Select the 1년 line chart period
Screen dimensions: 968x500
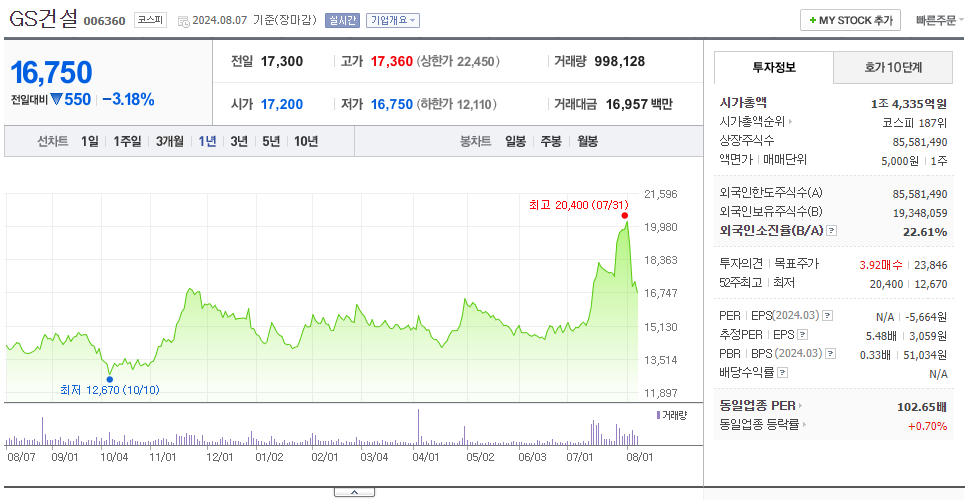pos(207,141)
